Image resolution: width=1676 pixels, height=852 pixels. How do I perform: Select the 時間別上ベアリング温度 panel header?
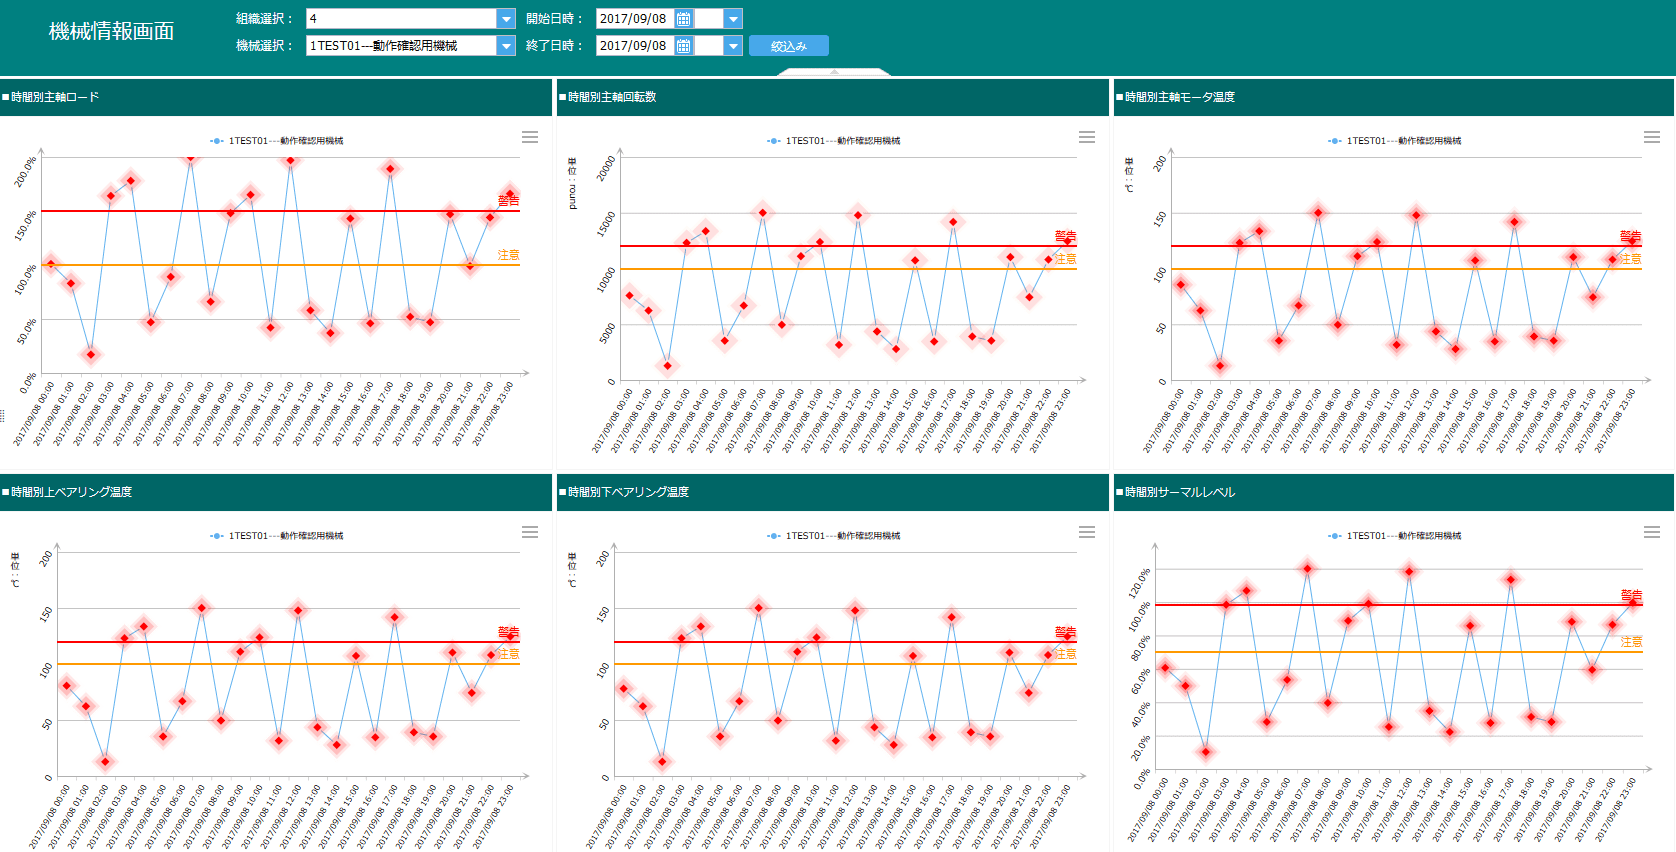pyautogui.click(x=277, y=492)
